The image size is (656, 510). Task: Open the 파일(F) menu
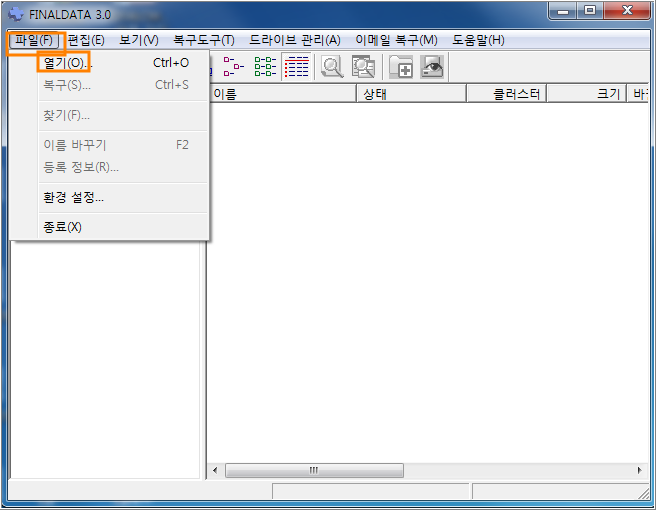[x=34, y=41]
